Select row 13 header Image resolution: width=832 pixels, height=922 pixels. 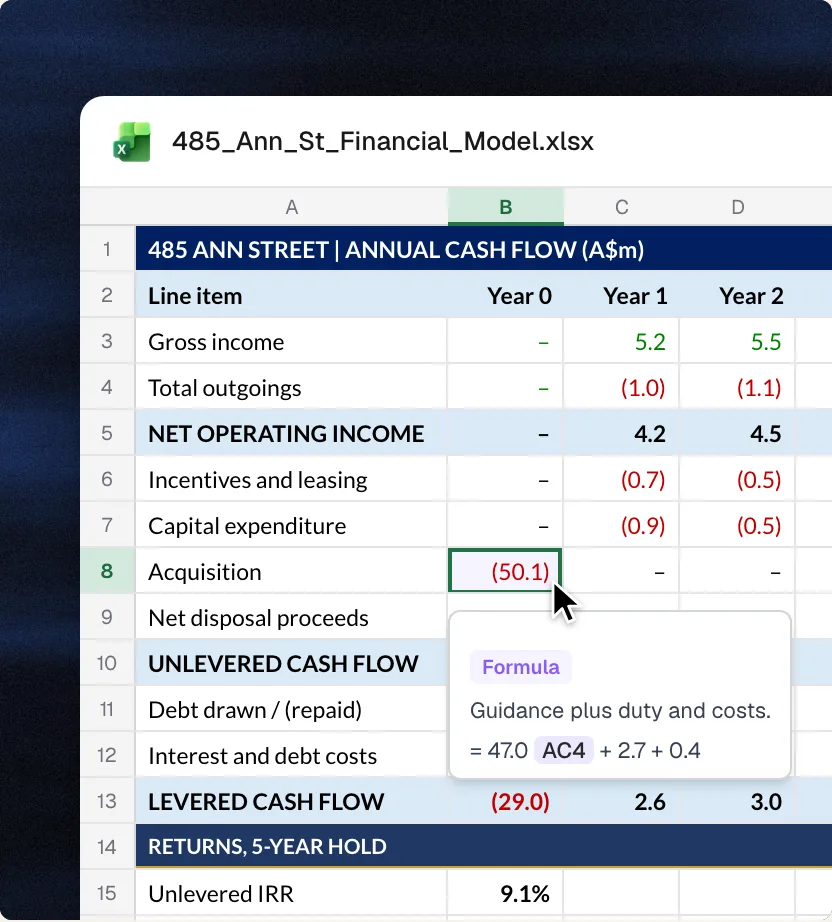[107, 801]
